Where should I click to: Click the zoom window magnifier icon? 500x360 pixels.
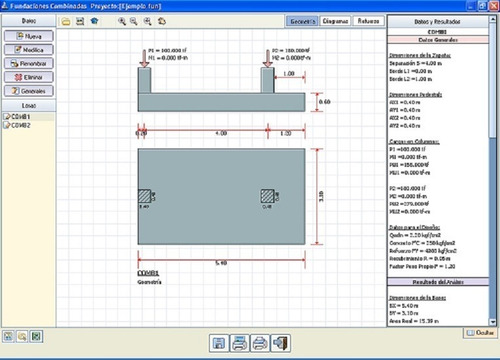coord(147,21)
